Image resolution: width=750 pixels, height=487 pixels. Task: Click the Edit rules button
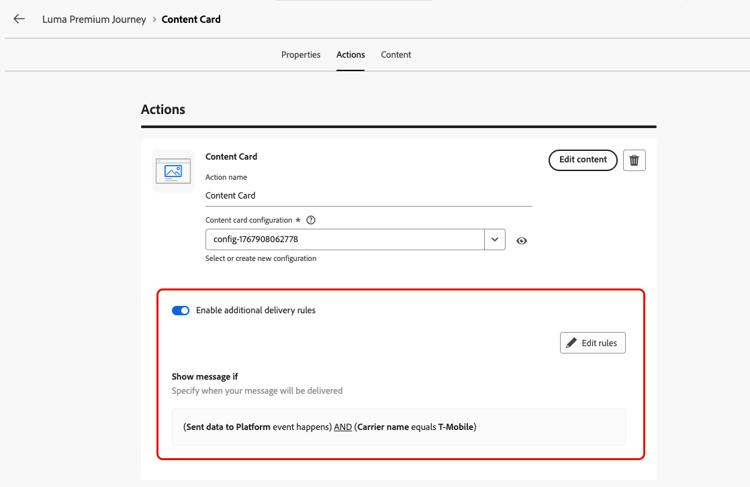(593, 343)
